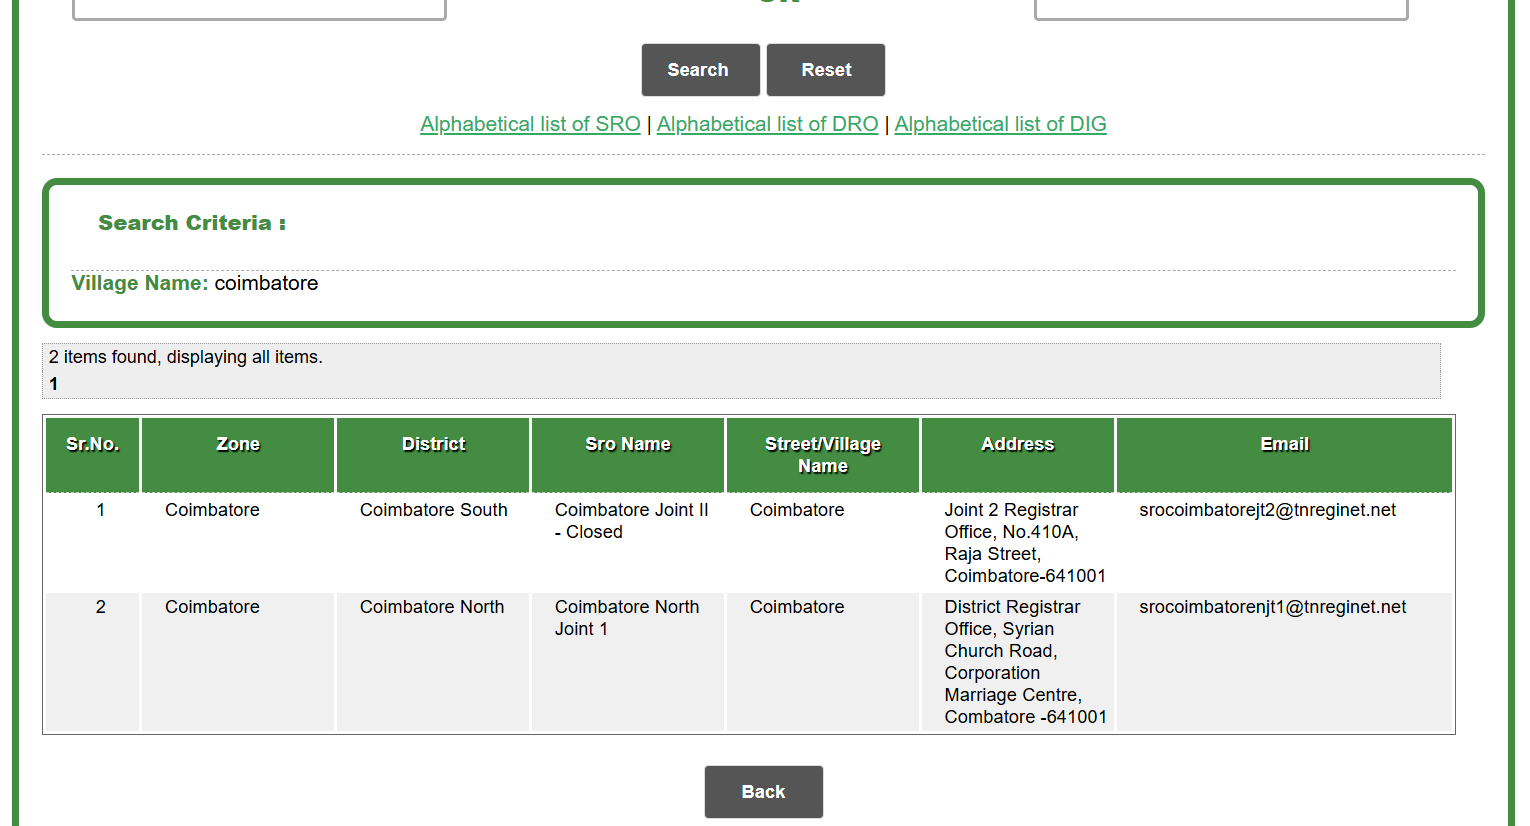This screenshot has height=826, width=1530.
Task: Click serial number 2 in second row
Action: (100, 607)
